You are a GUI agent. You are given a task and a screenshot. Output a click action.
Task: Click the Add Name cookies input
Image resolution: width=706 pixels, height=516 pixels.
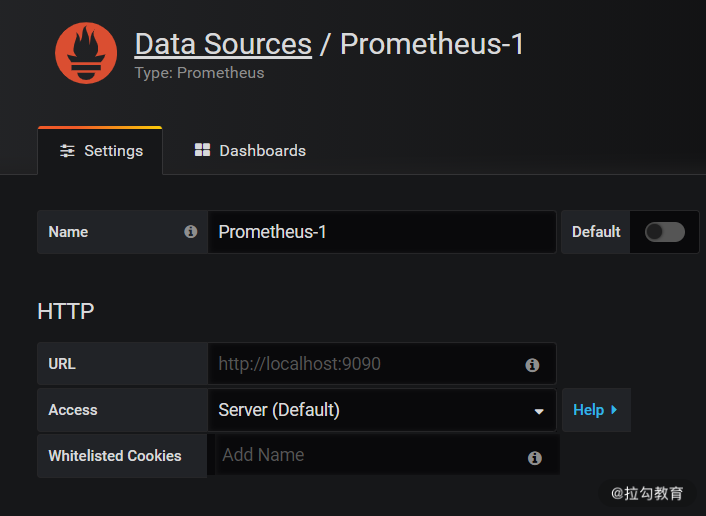(370, 455)
